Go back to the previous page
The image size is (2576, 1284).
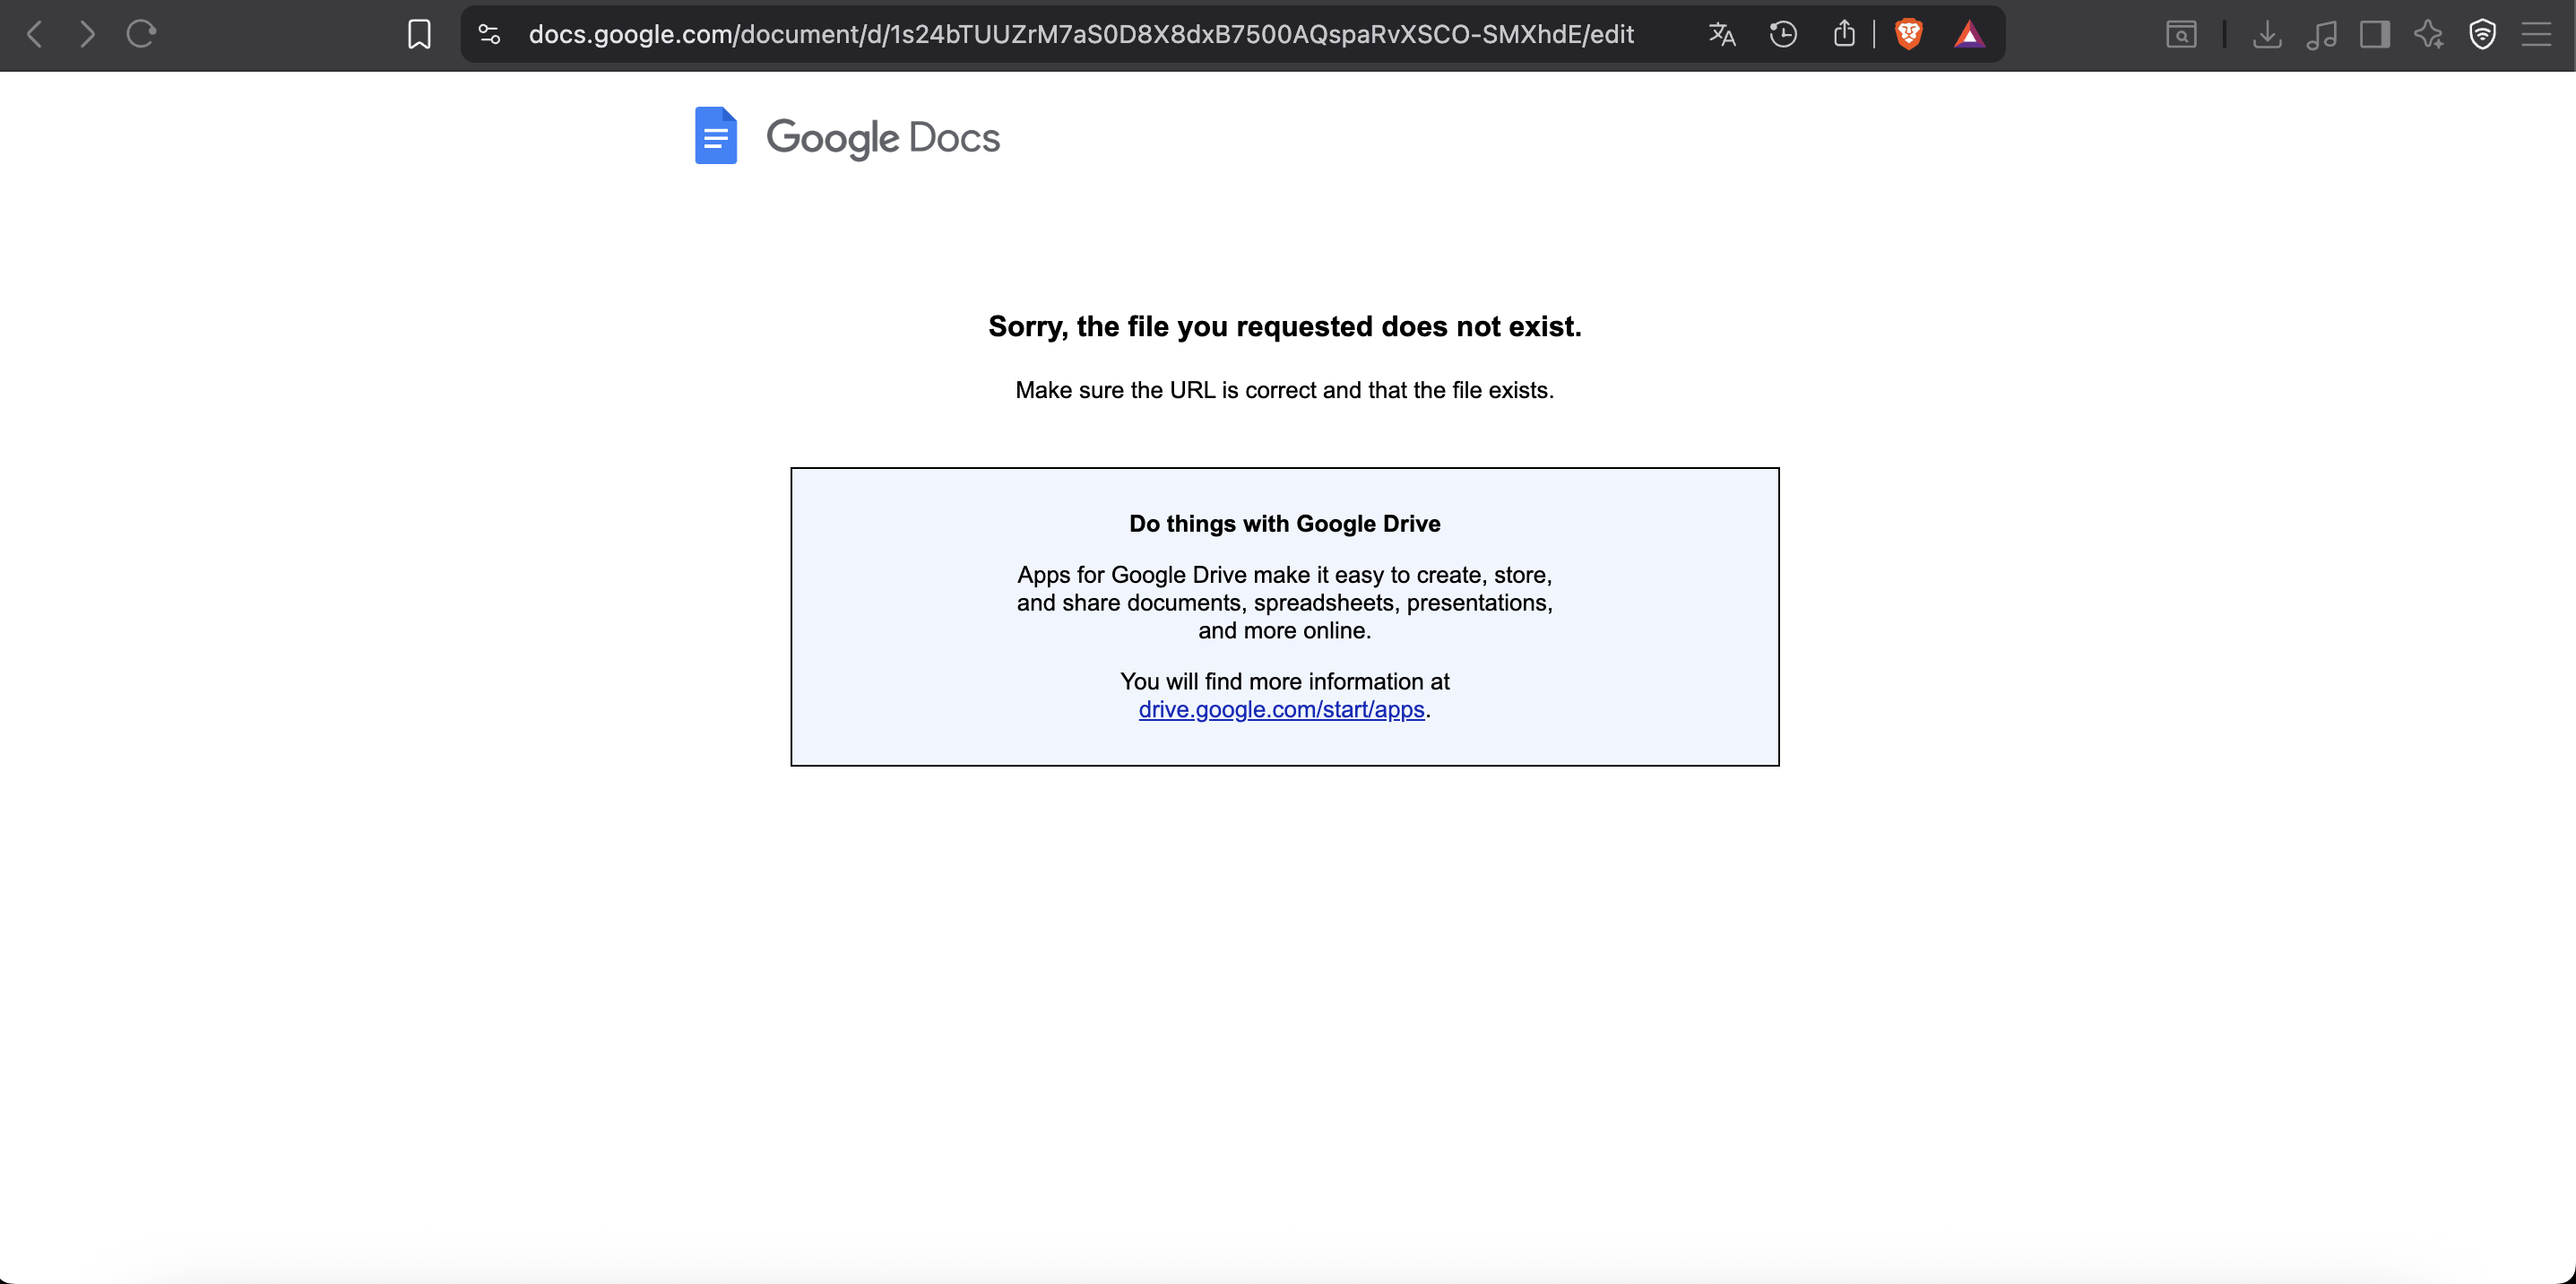[x=34, y=34]
